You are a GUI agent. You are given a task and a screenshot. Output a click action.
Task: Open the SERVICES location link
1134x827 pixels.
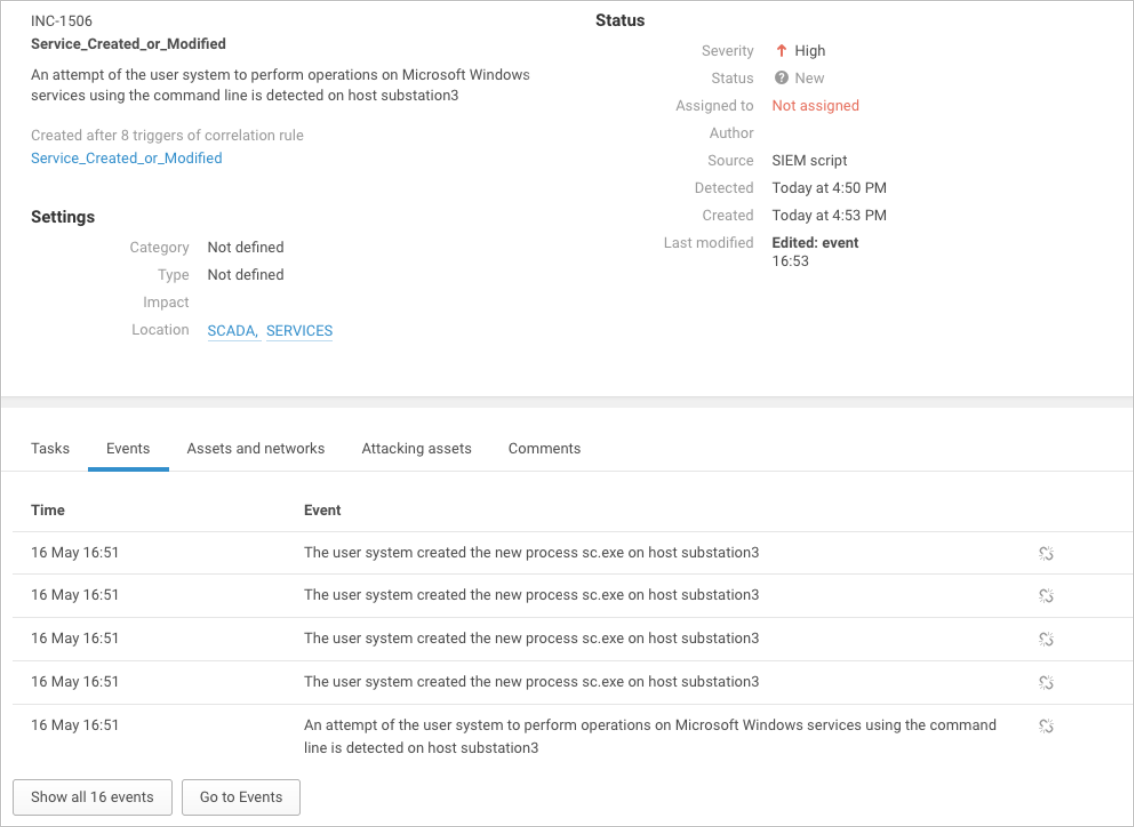click(299, 331)
